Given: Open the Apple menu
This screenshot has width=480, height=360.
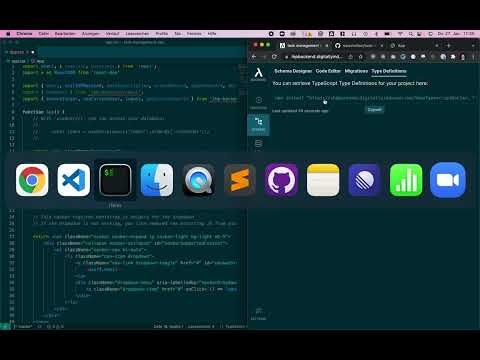Looking at the screenshot, I should point(8,34).
